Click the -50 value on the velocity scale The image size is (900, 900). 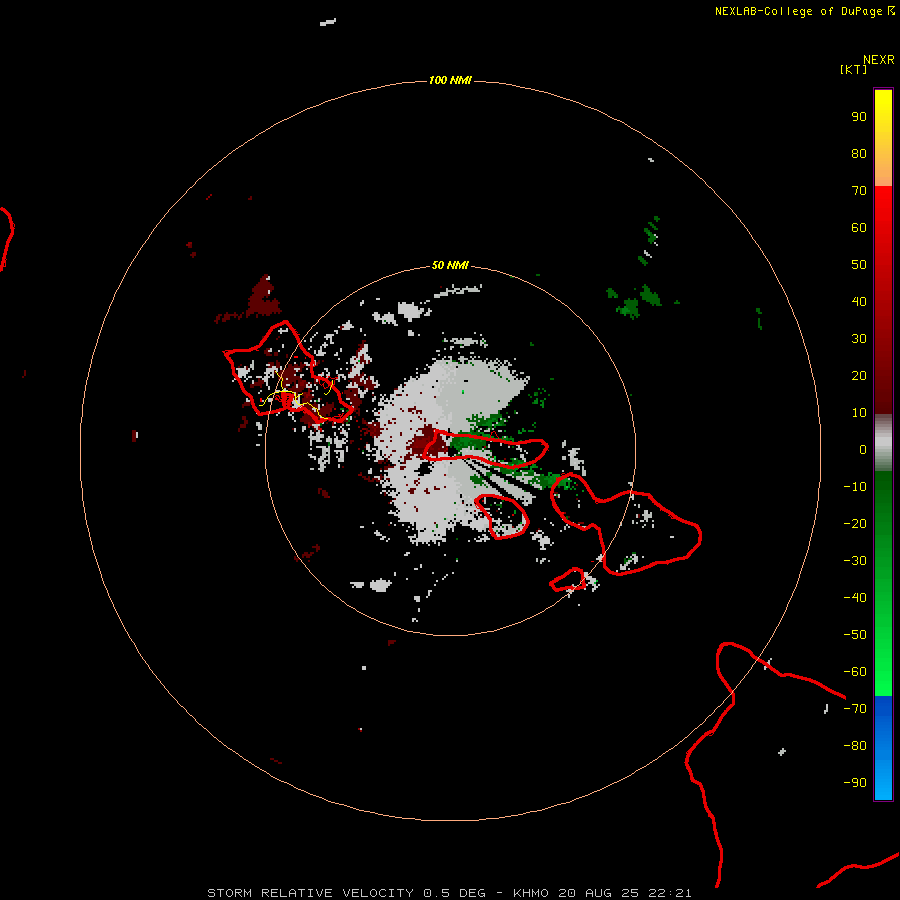coord(855,635)
